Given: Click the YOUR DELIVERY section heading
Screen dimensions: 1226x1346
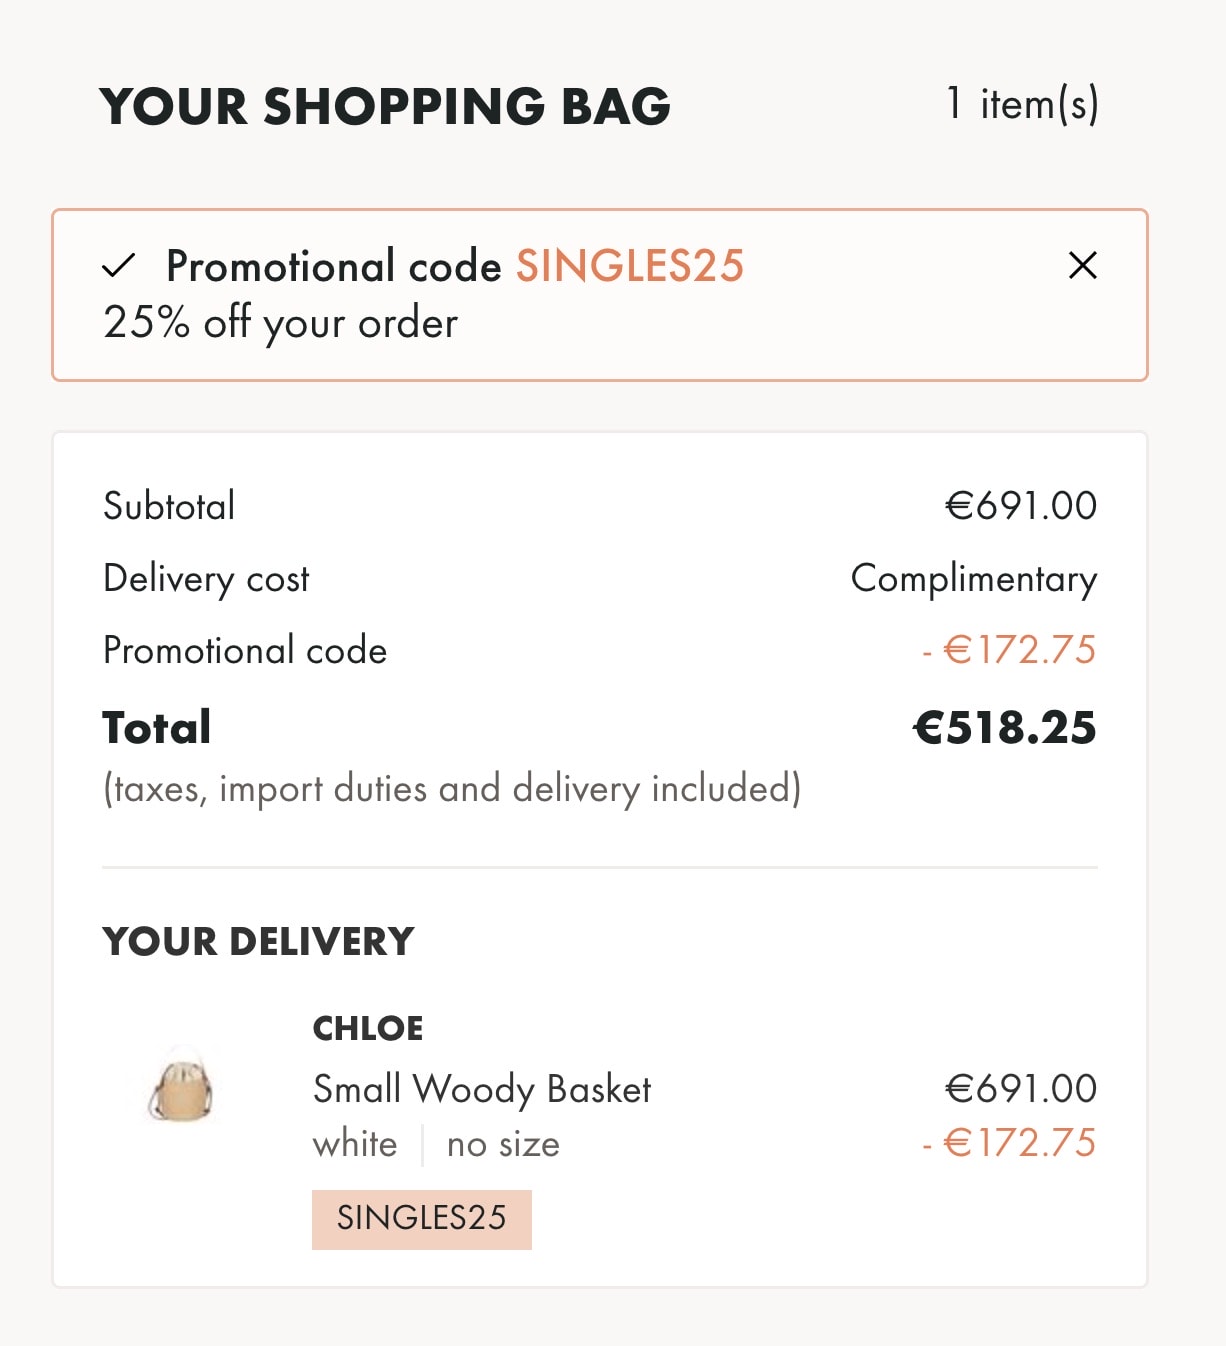Looking at the screenshot, I should click(258, 941).
